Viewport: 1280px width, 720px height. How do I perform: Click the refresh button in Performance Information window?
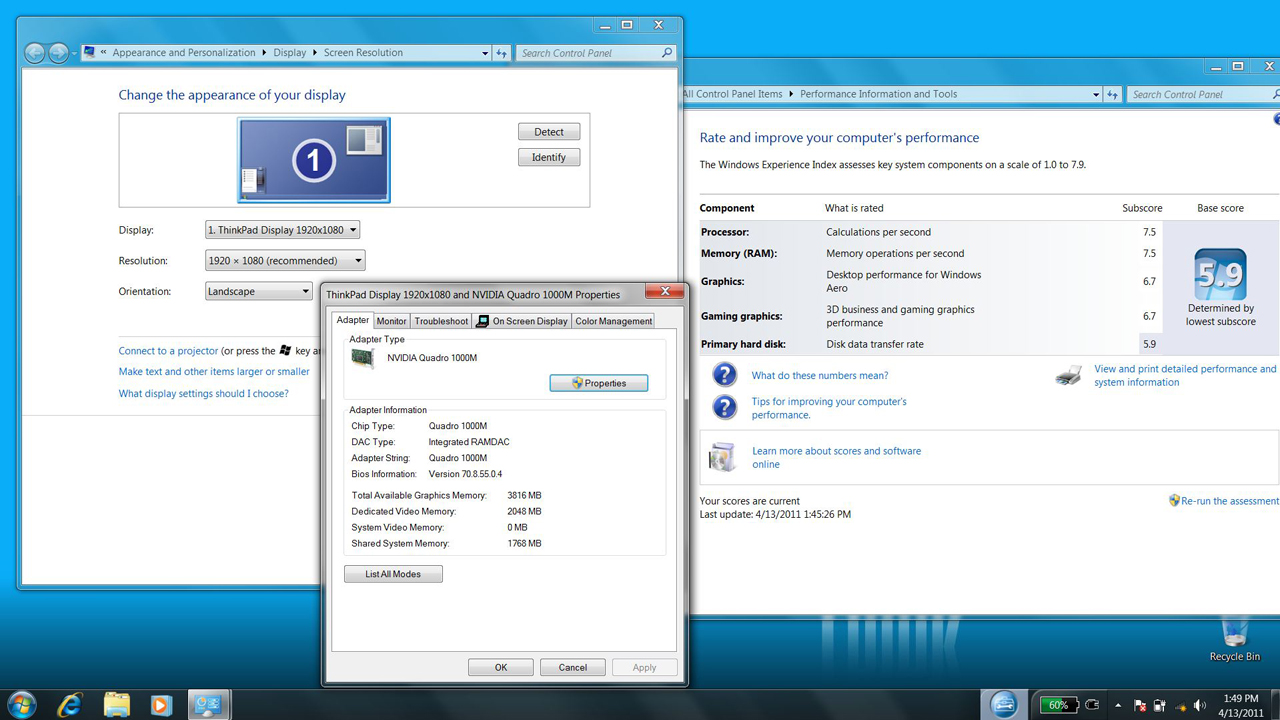click(1112, 94)
